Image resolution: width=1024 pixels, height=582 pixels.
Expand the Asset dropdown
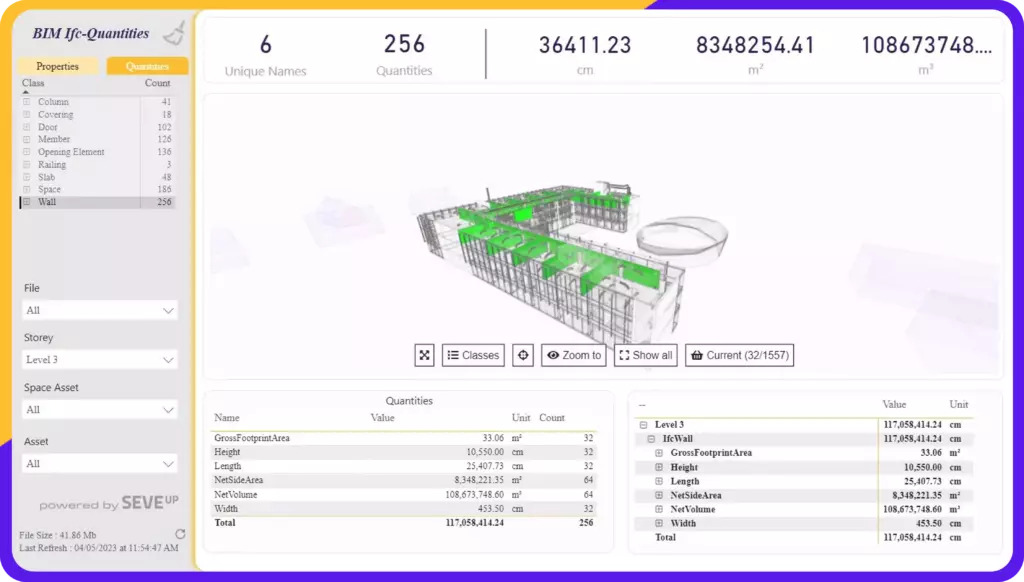pos(100,464)
